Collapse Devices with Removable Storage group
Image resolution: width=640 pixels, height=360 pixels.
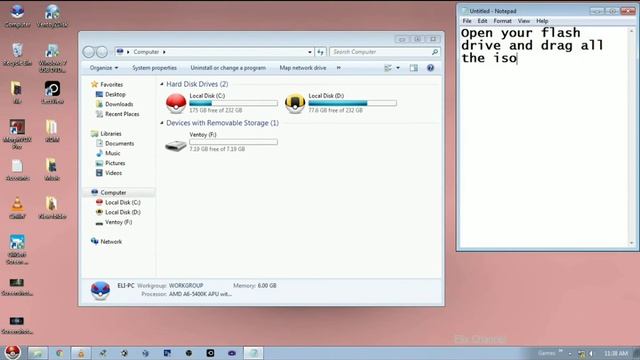(x=162, y=123)
